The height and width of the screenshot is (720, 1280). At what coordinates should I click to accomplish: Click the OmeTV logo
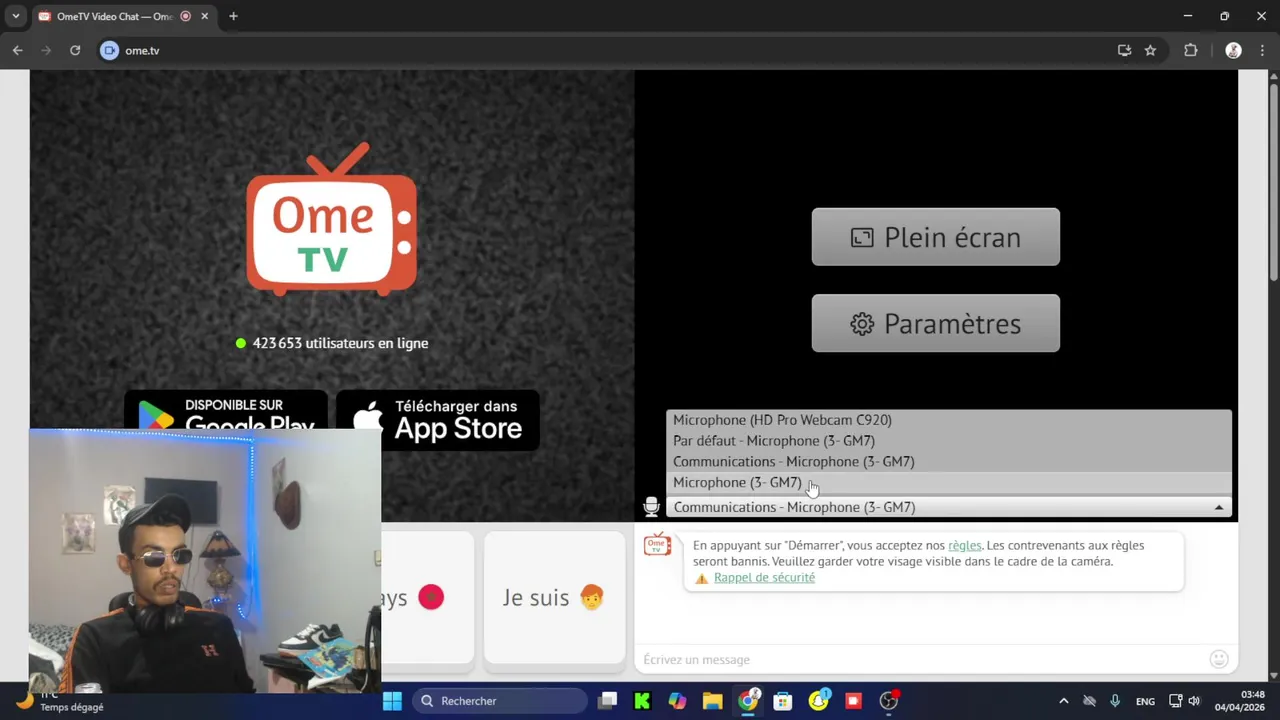tap(331, 220)
